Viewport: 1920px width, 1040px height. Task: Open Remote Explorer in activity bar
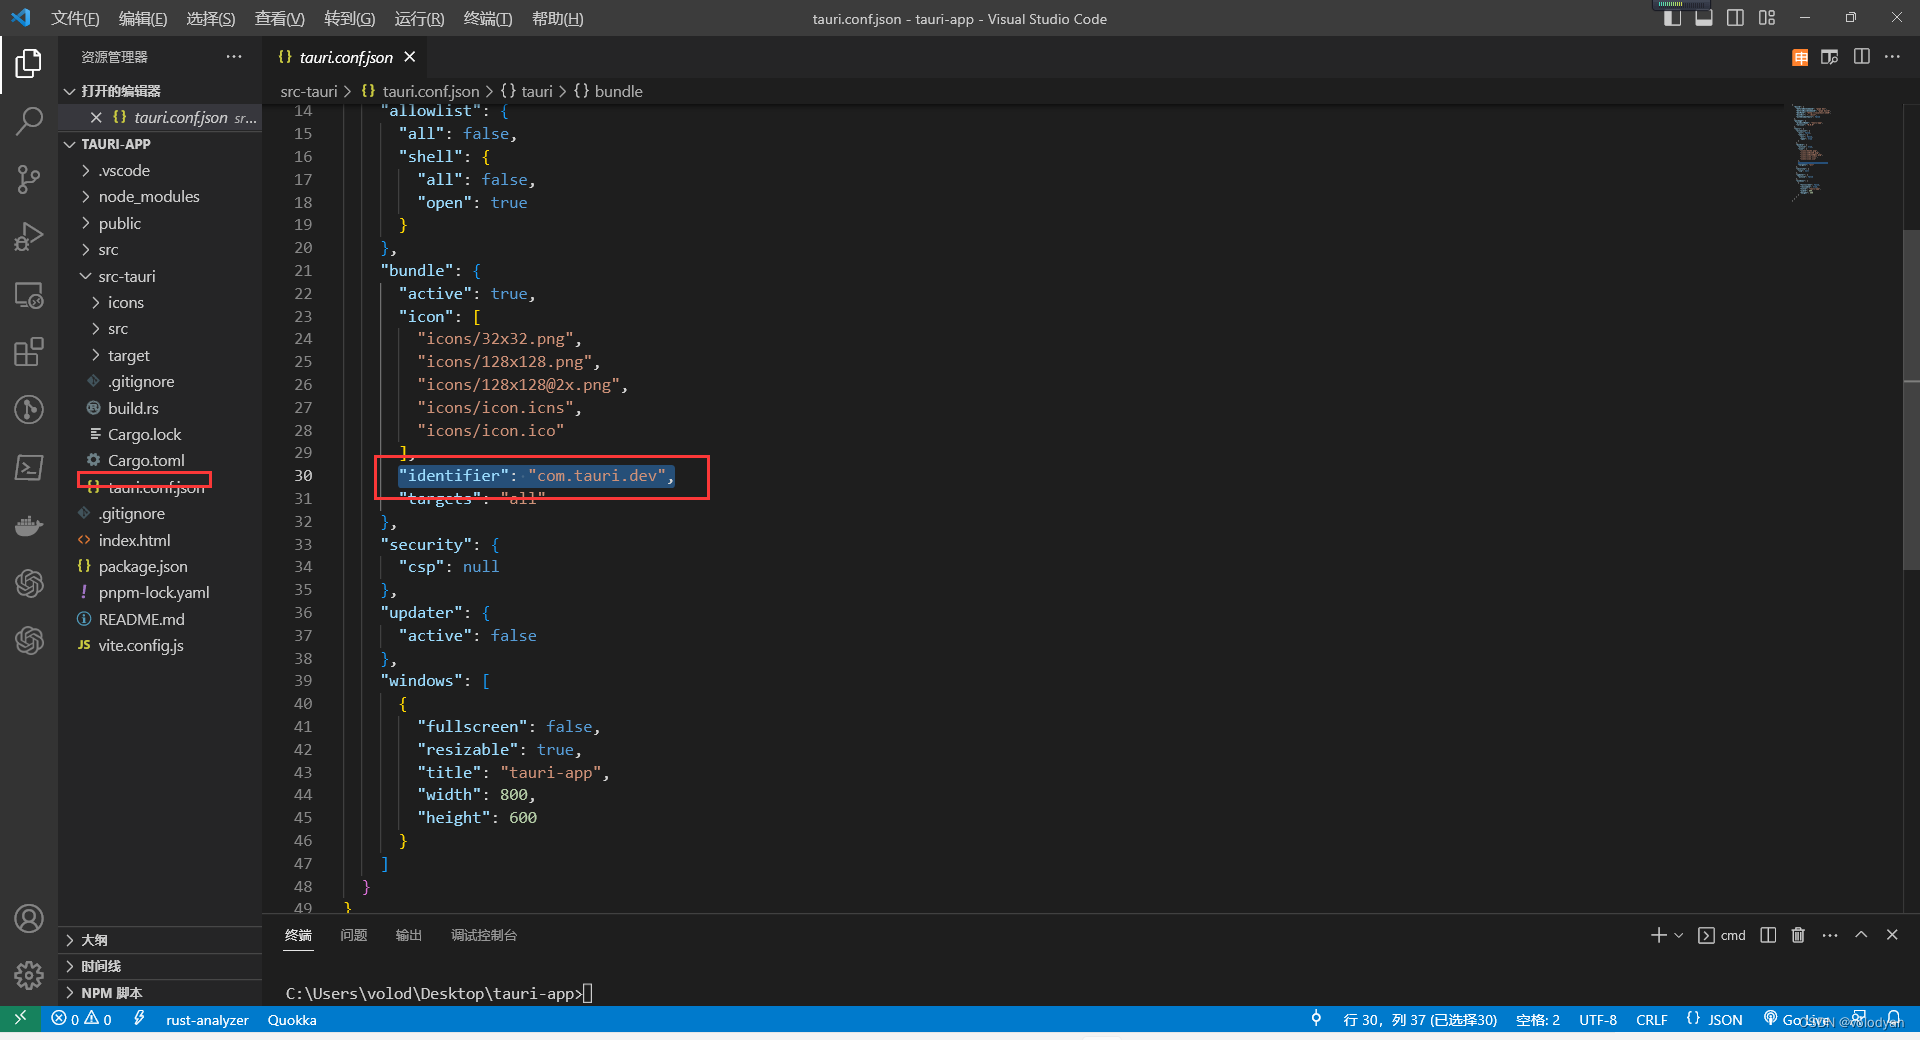[29, 295]
